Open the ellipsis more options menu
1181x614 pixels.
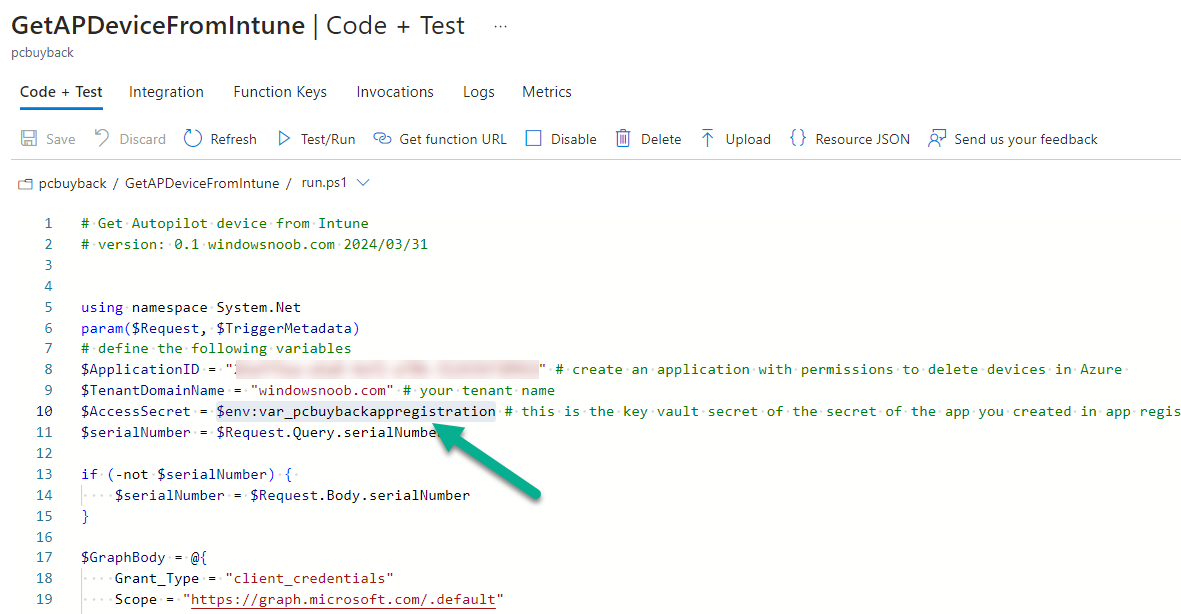tap(500, 26)
